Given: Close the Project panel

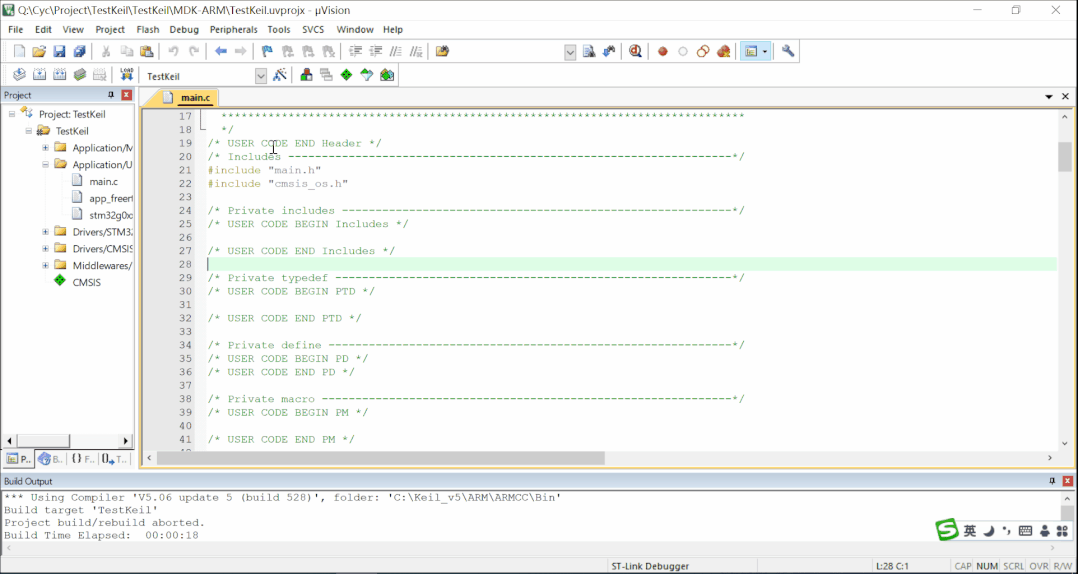Looking at the screenshot, I should coord(126,96).
